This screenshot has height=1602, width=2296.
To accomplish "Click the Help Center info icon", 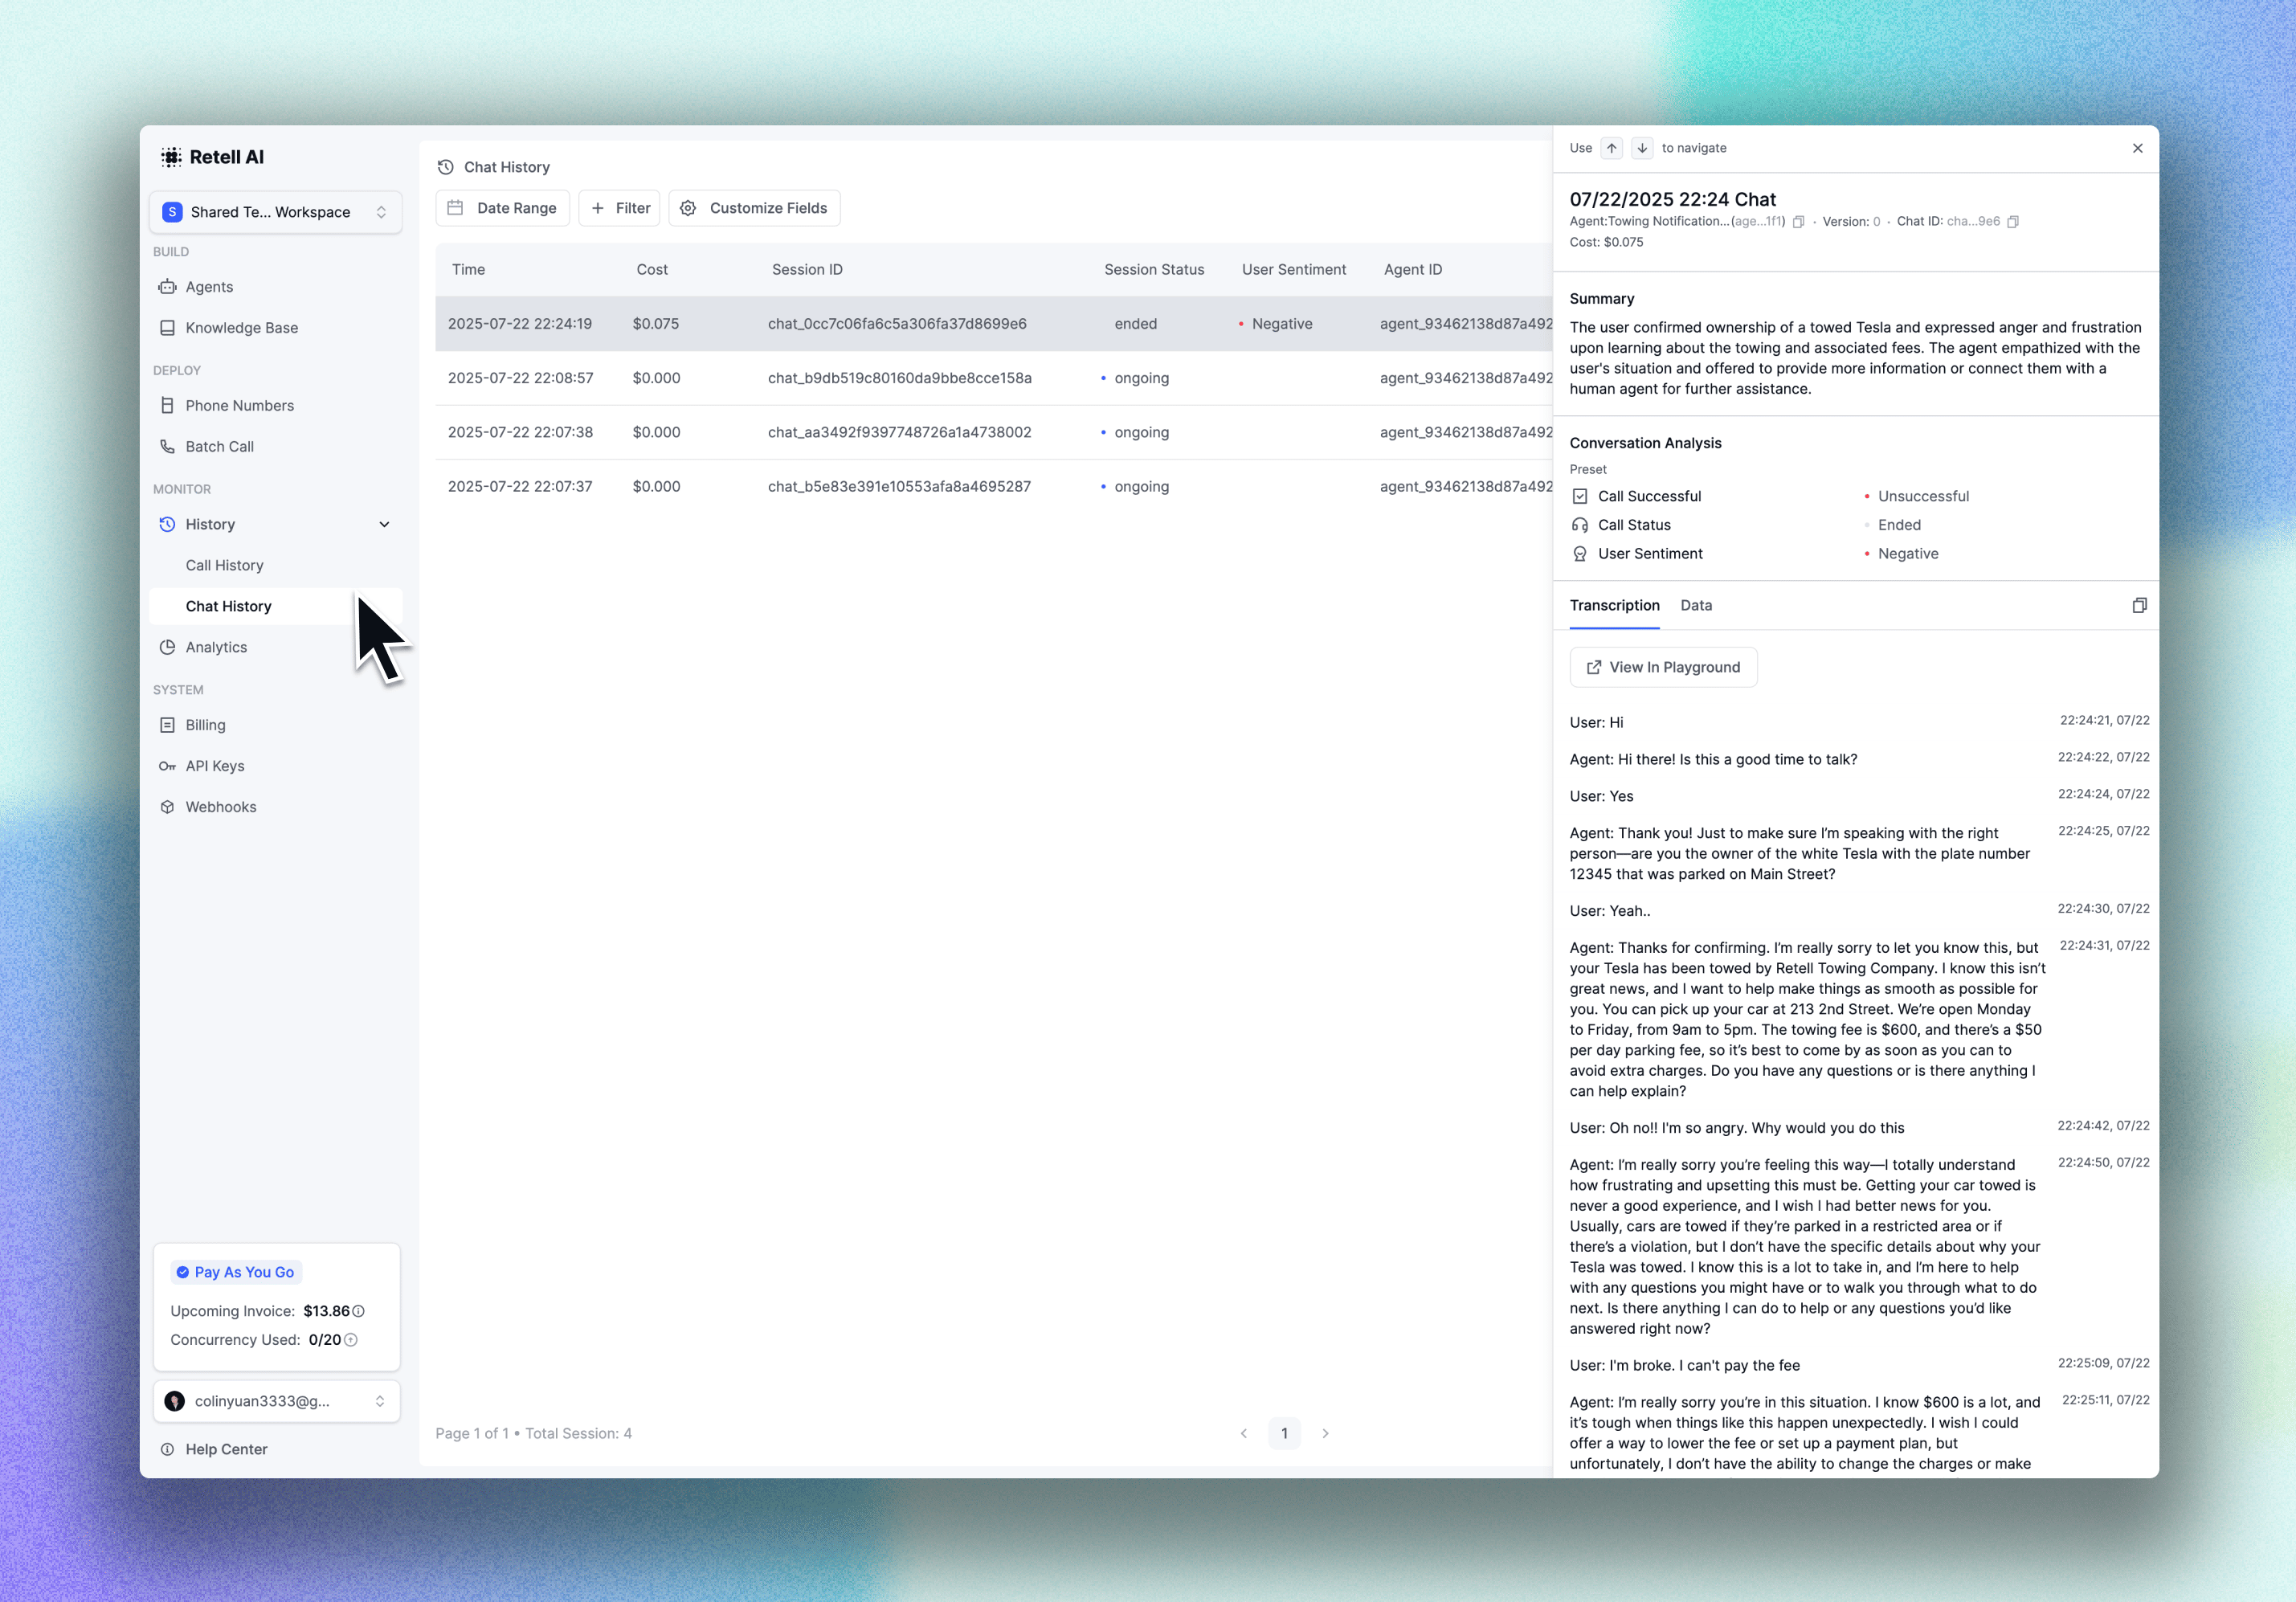I will pos(167,1450).
